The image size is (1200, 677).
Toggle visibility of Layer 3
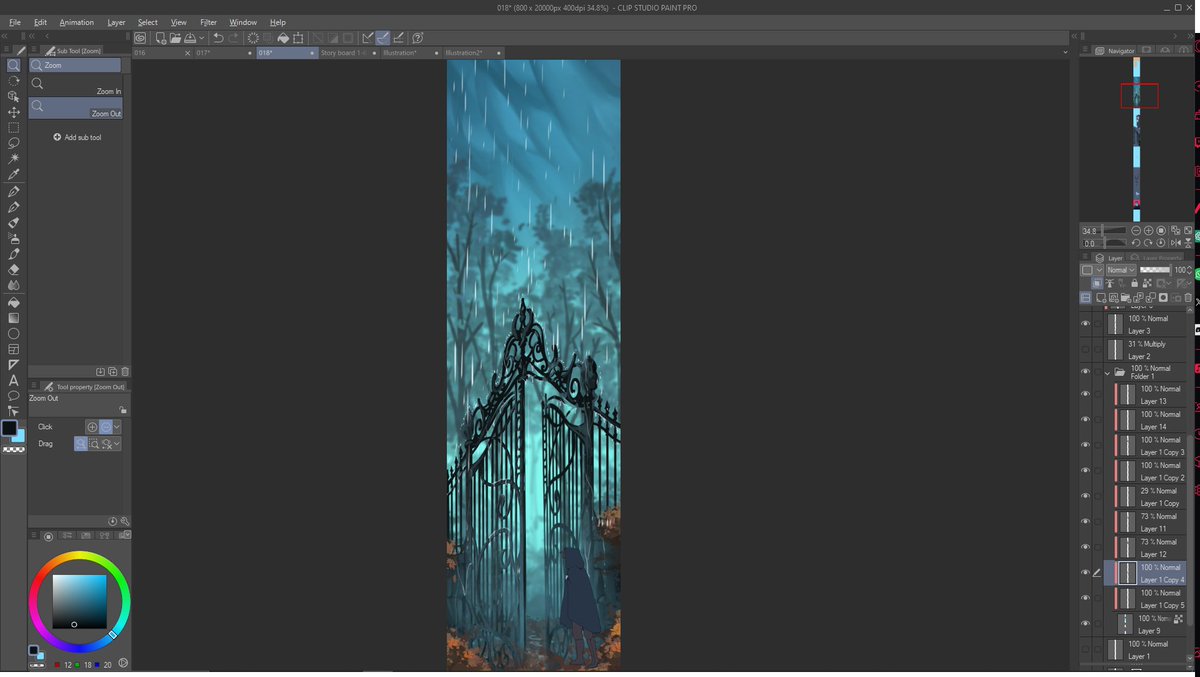tap(1085, 323)
